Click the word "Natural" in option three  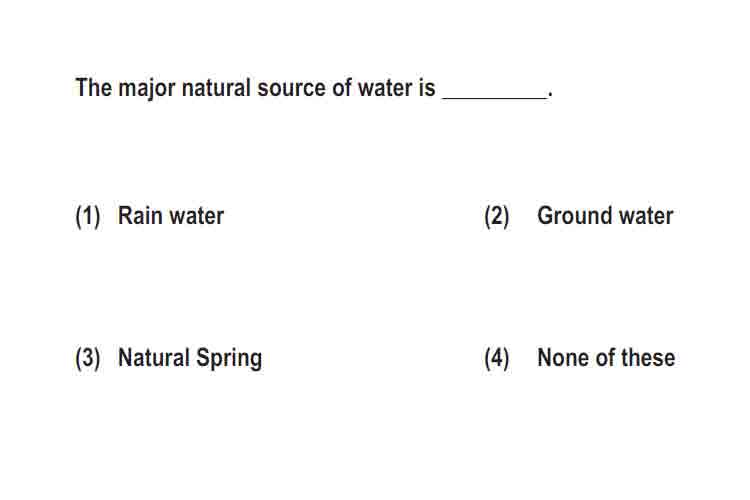154,358
